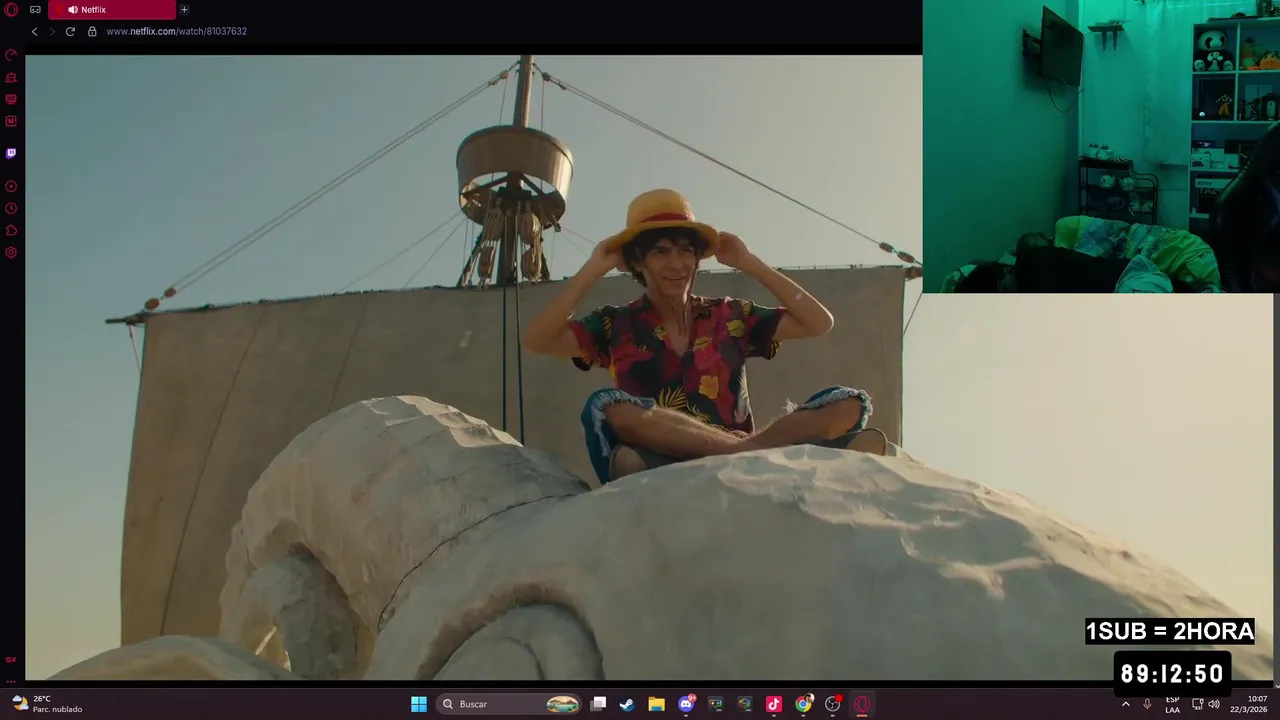Mute the Netflix tab audio speaker icon
Screen dimensions: 1280x720
[x=73, y=10]
